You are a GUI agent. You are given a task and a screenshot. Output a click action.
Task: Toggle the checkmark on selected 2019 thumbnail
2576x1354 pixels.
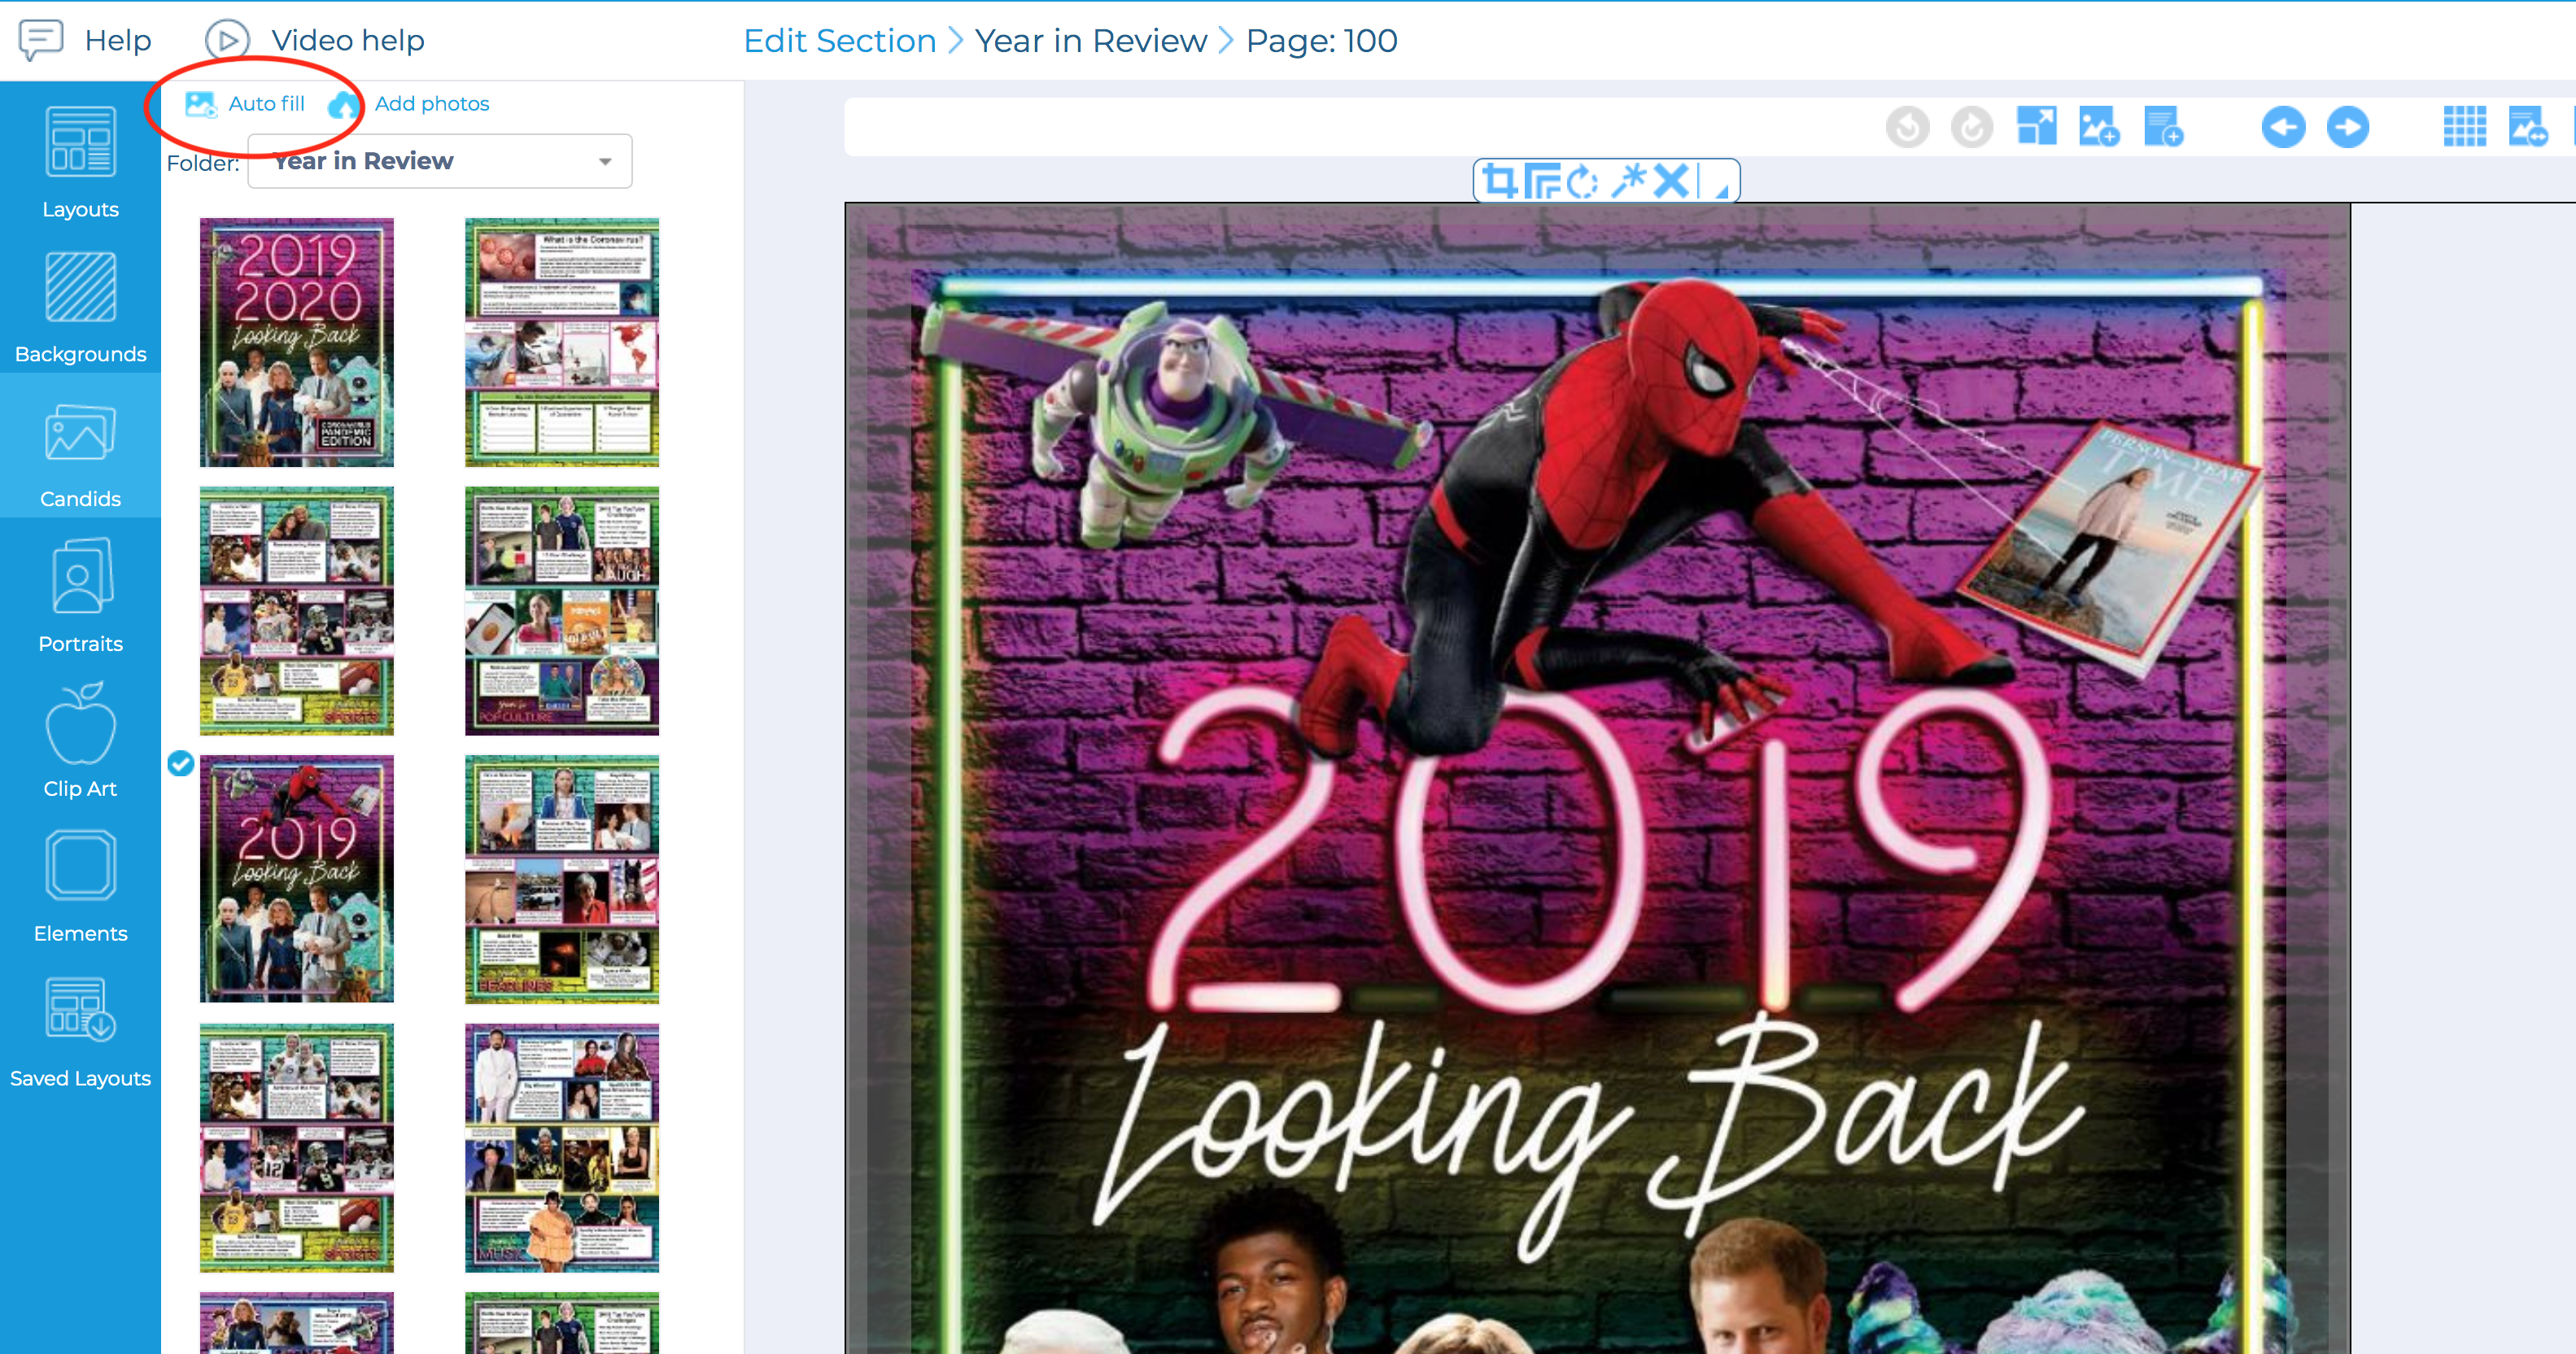pyautogui.click(x=181, y=764)
